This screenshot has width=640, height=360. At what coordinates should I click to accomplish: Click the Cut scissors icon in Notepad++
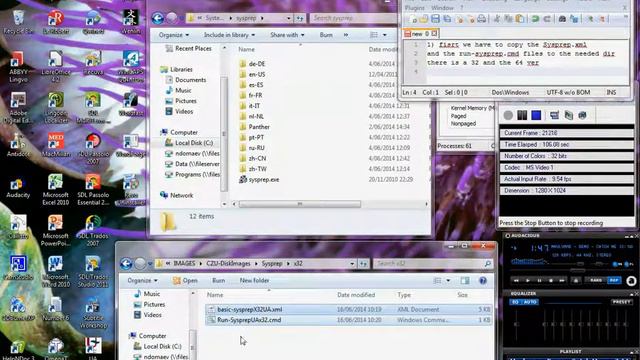coord(497,19)
